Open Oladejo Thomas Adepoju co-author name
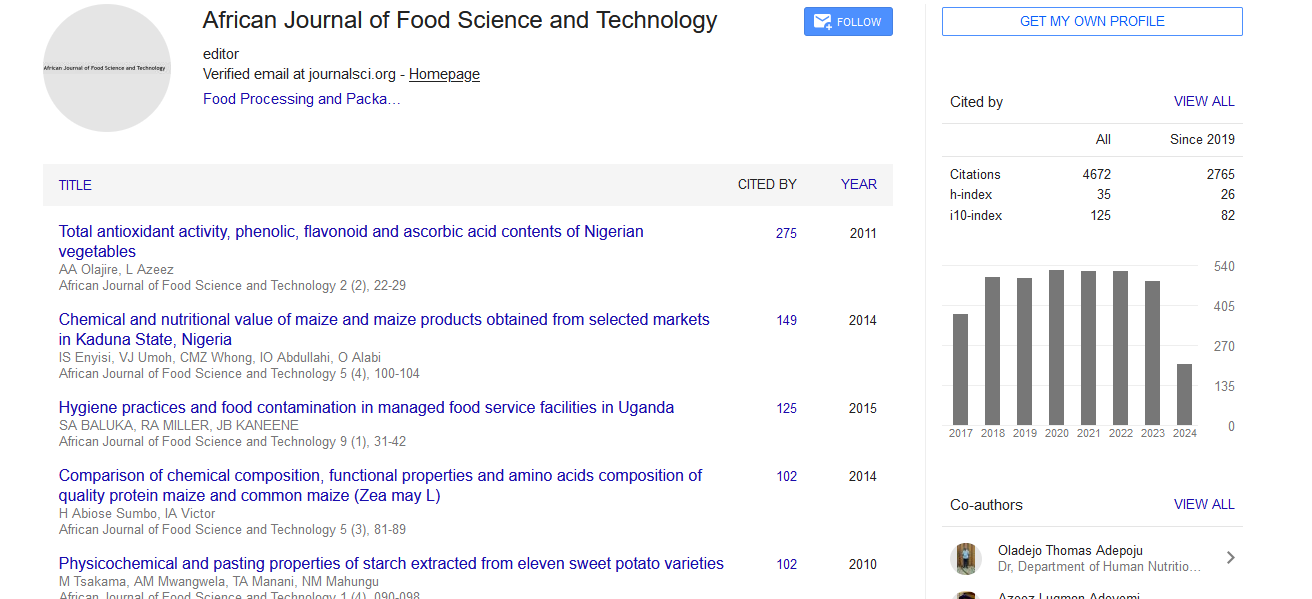Image resolution: width=1312 pixels, height=599 pixels. pyautogui.click(x=1070, y=550)
